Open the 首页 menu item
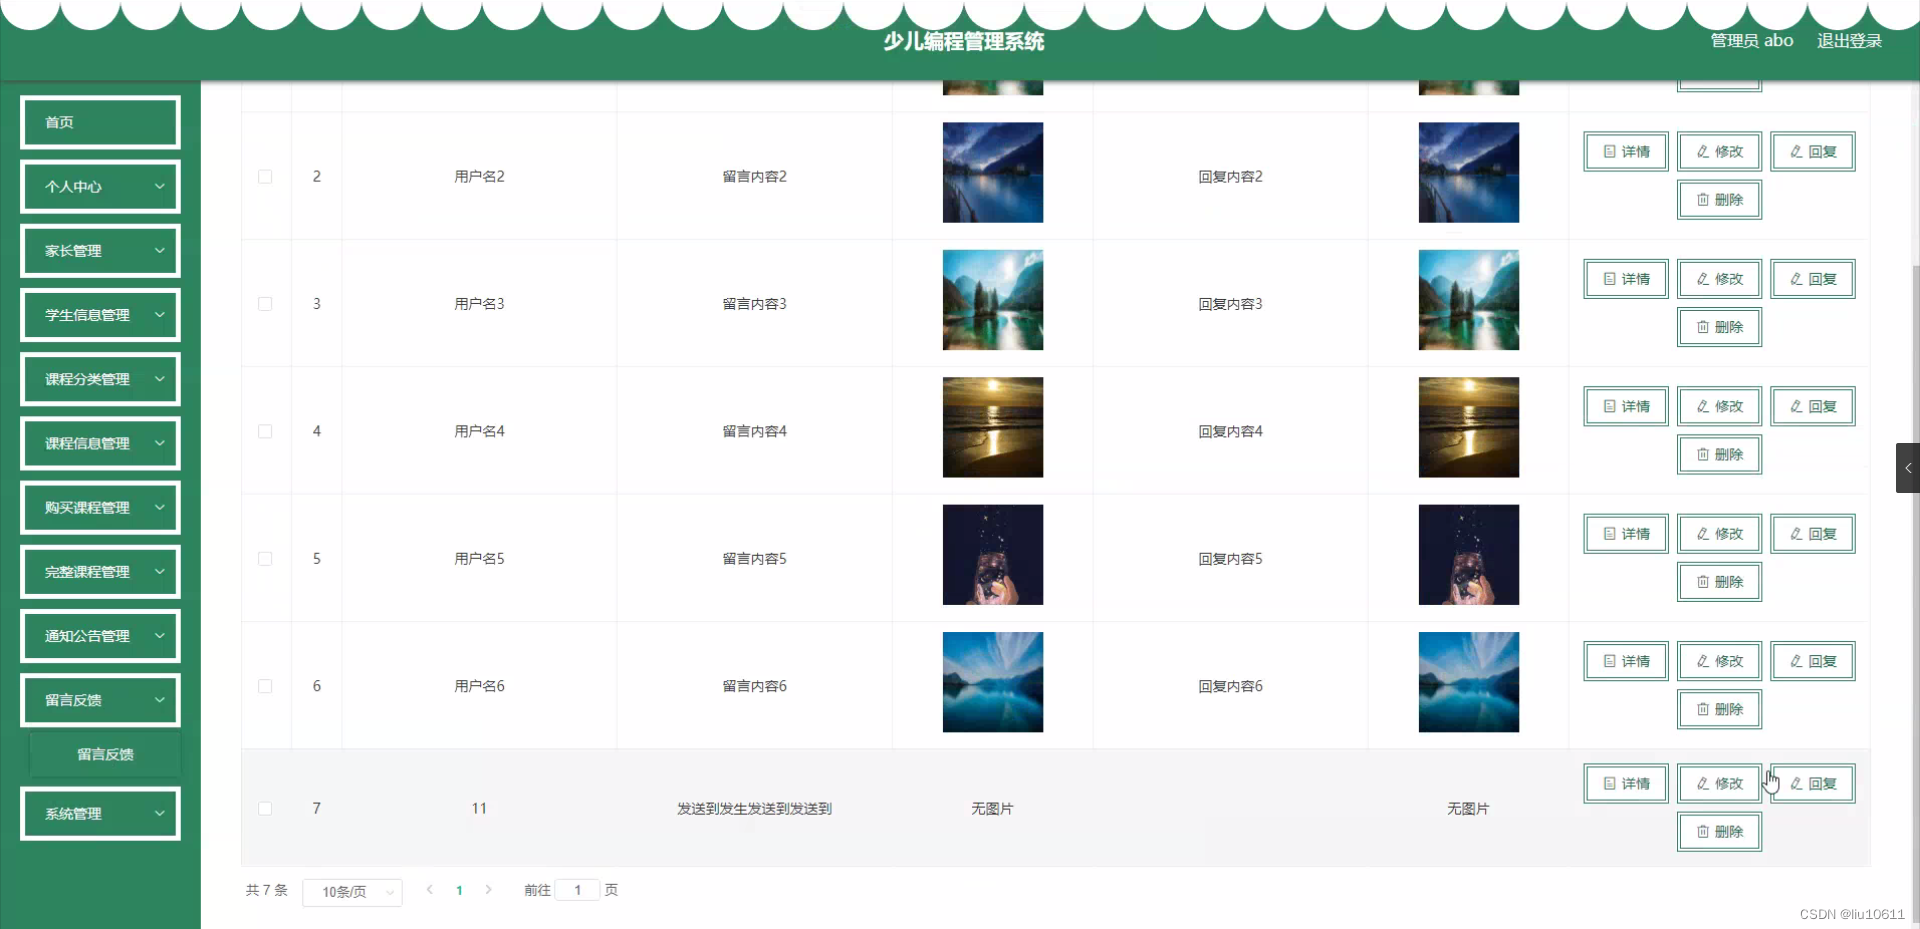 point(99,122)
